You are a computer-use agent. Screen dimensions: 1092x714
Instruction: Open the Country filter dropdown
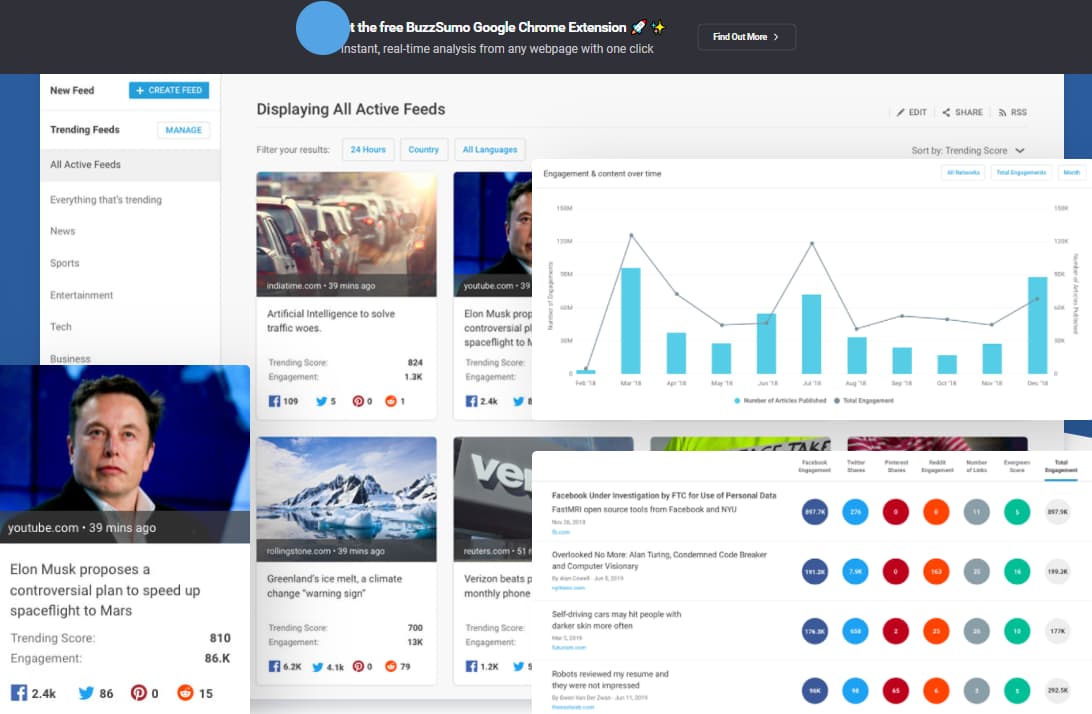(x=423, y=150)
